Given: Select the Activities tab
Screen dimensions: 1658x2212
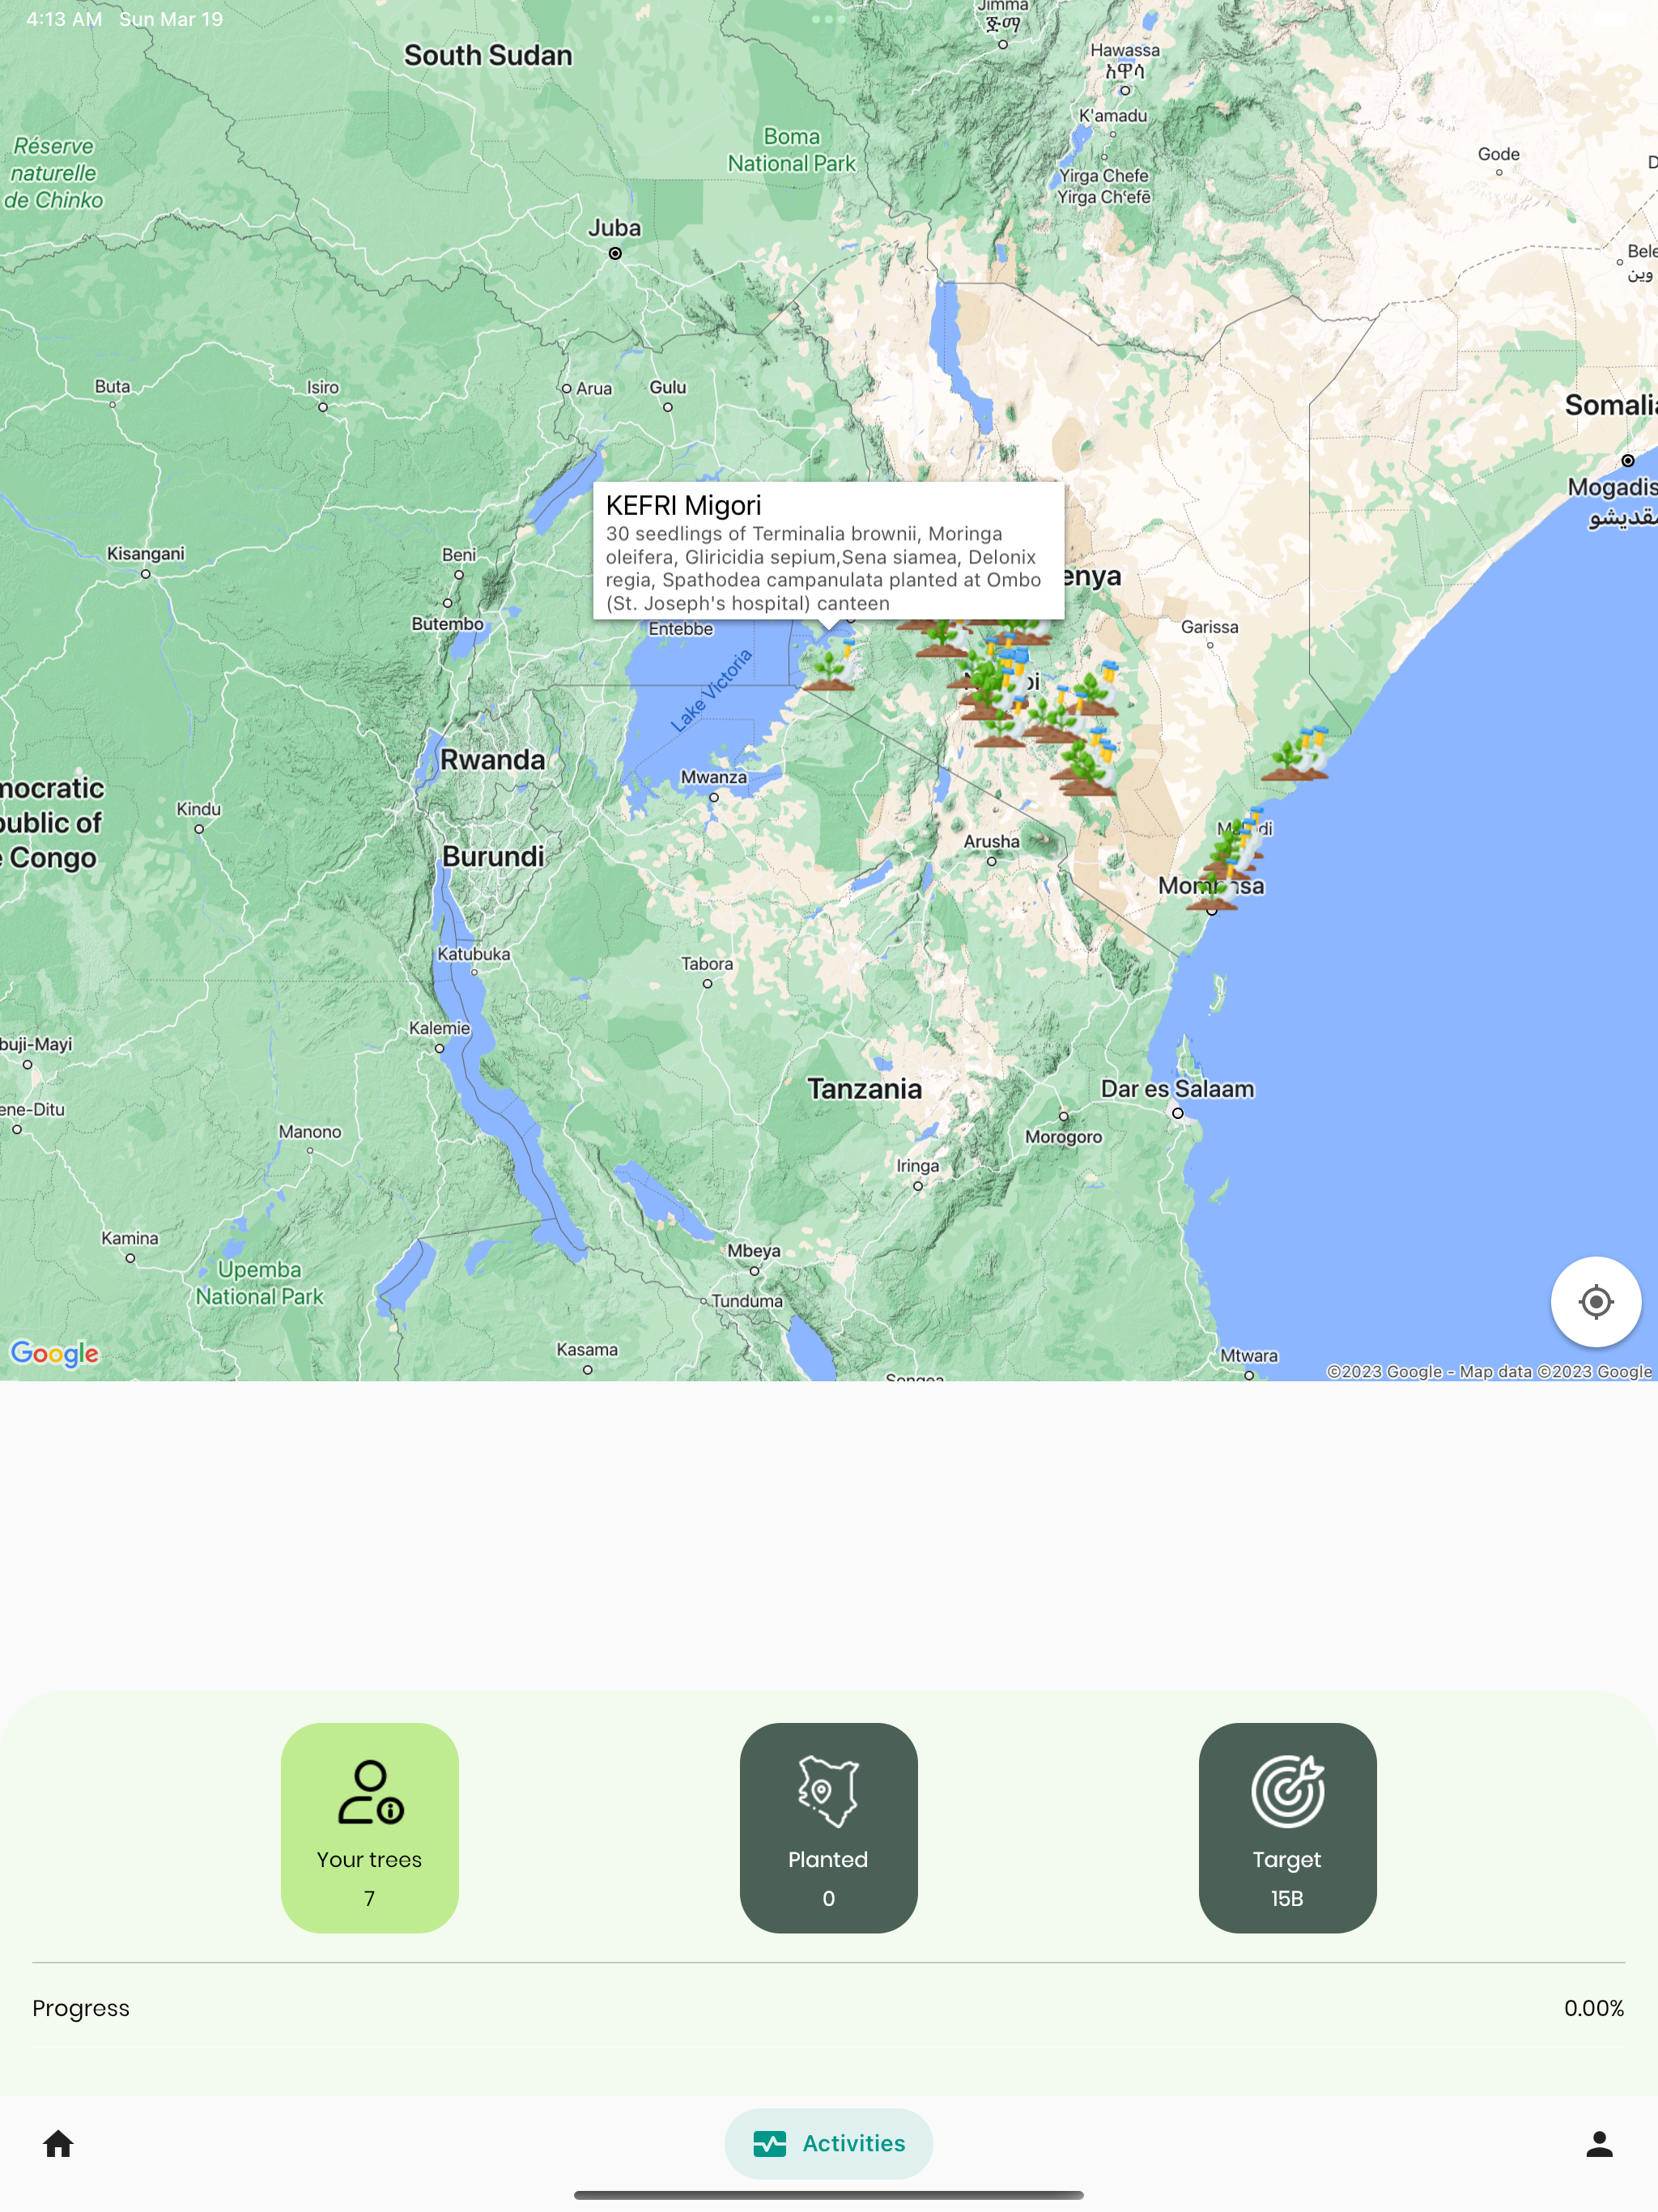Looking at the screenshot, I should pyautogui.click(x=828, y=2143).
